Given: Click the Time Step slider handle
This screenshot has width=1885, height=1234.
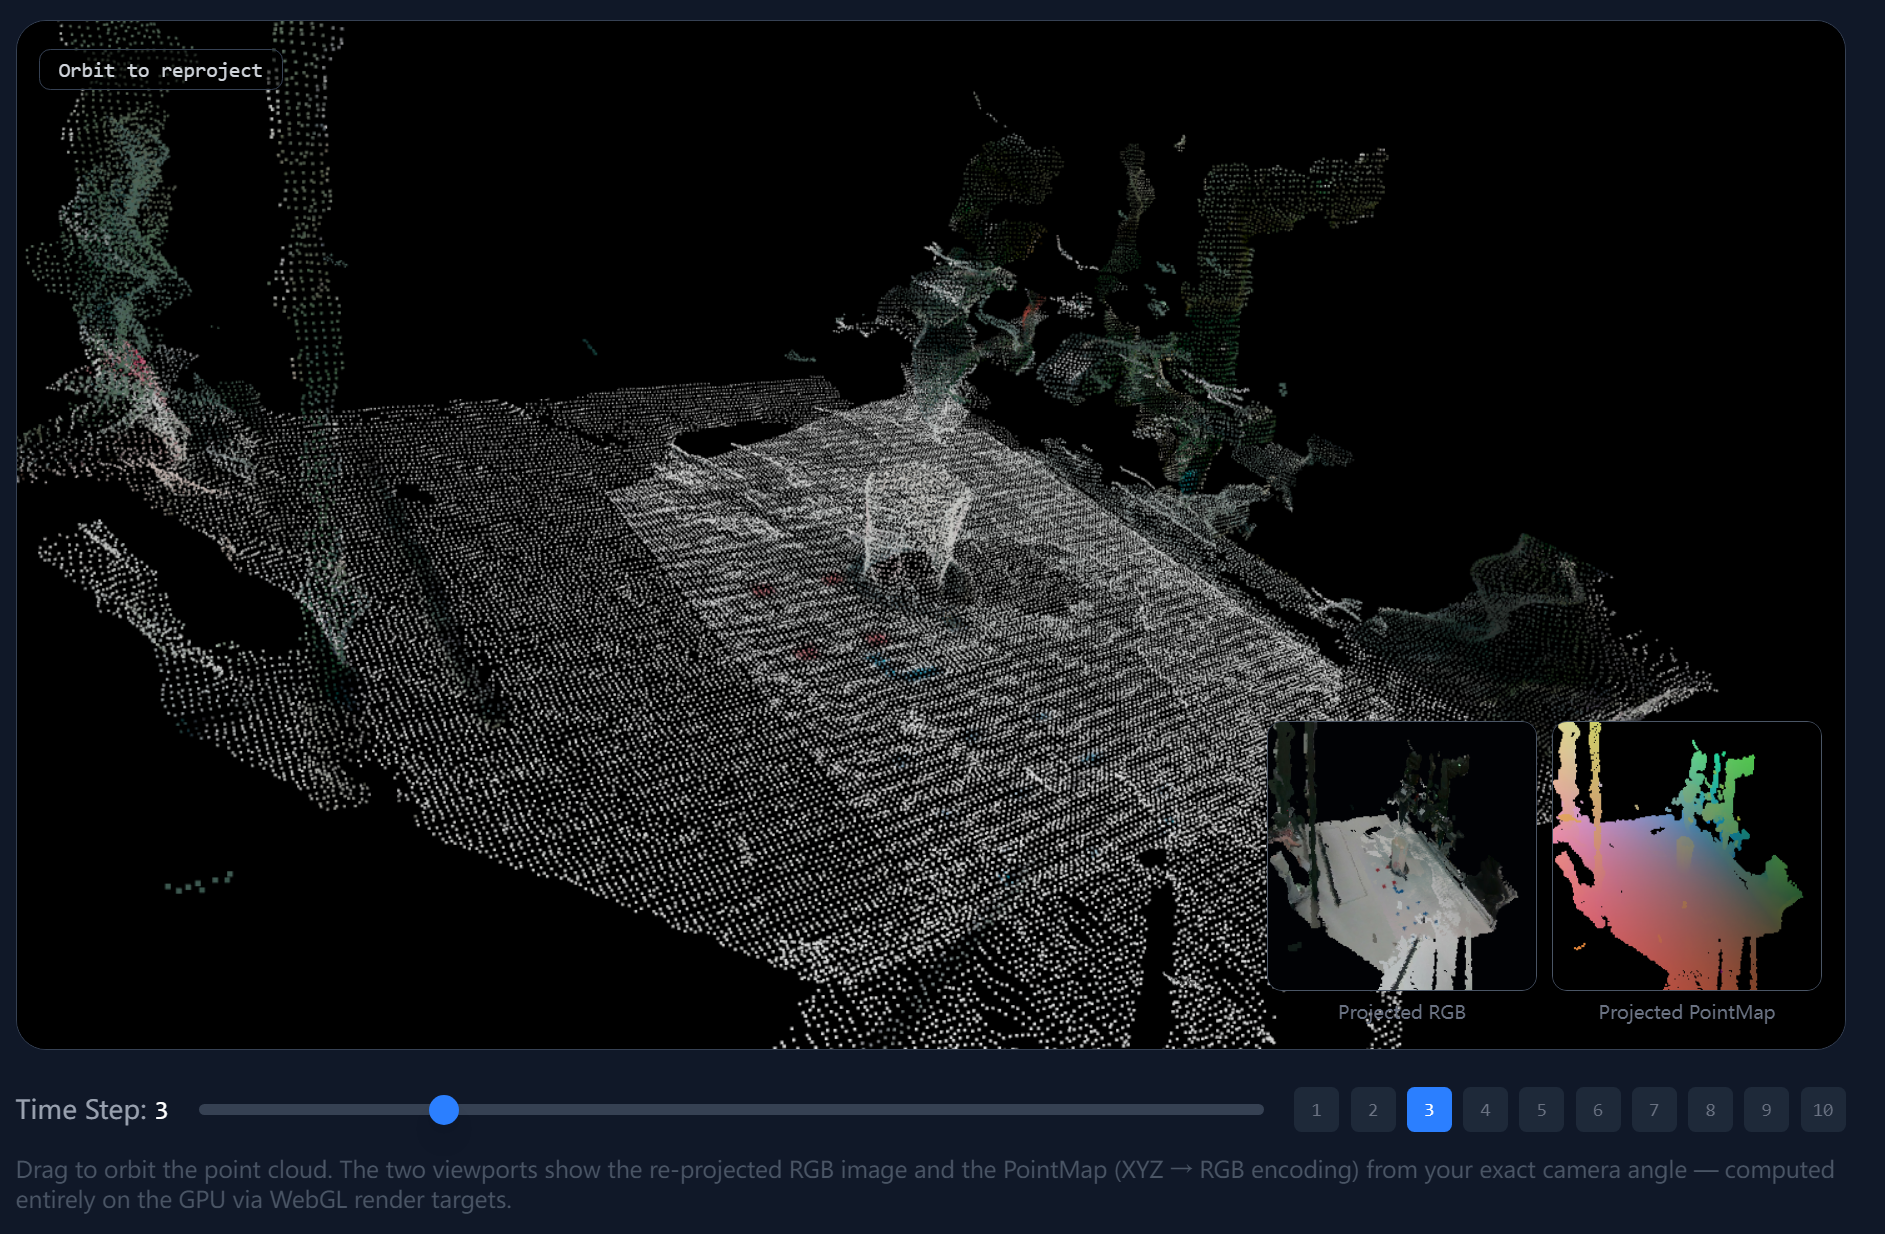Looking at the screenshot, I should 444,1109.
